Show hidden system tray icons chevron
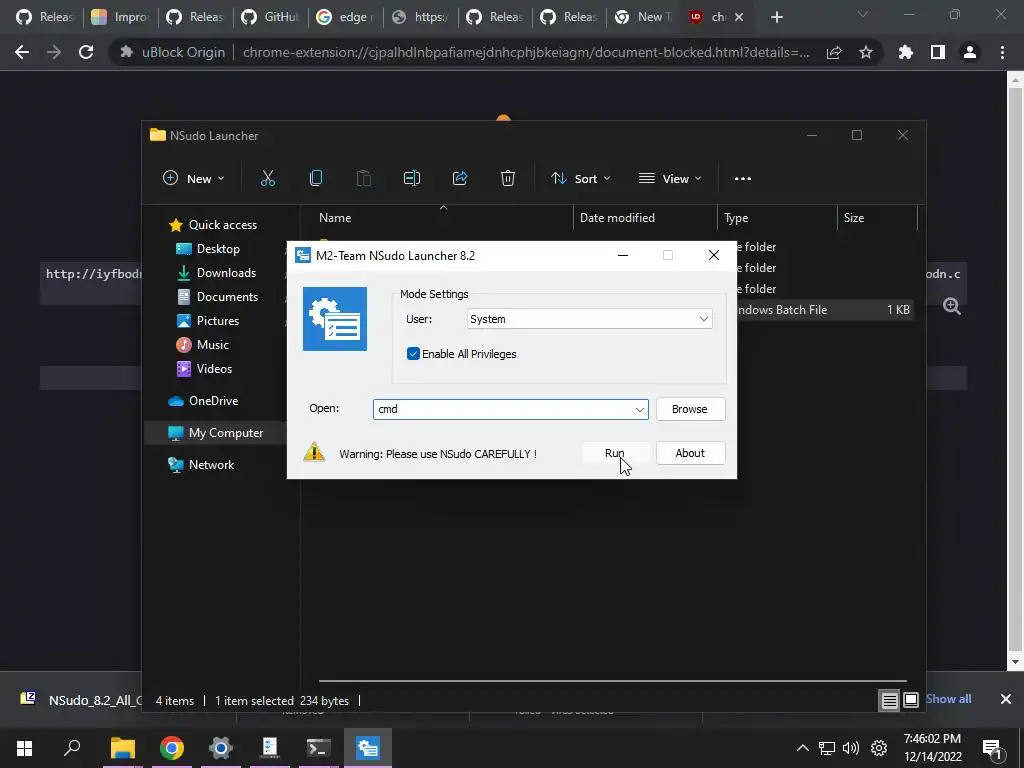 point(803,748)
